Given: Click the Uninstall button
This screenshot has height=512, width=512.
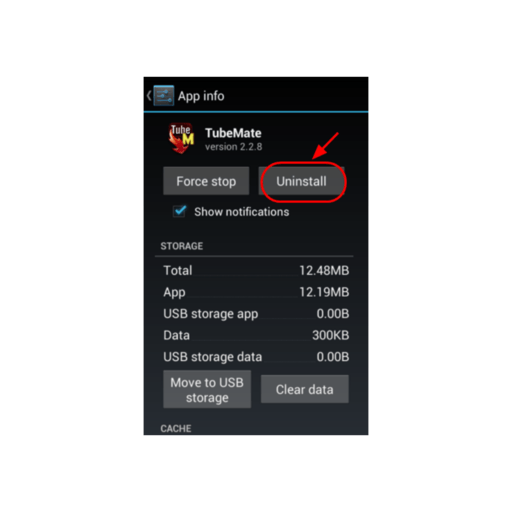Looking at the screenshot, I should [x=301, y=181].
